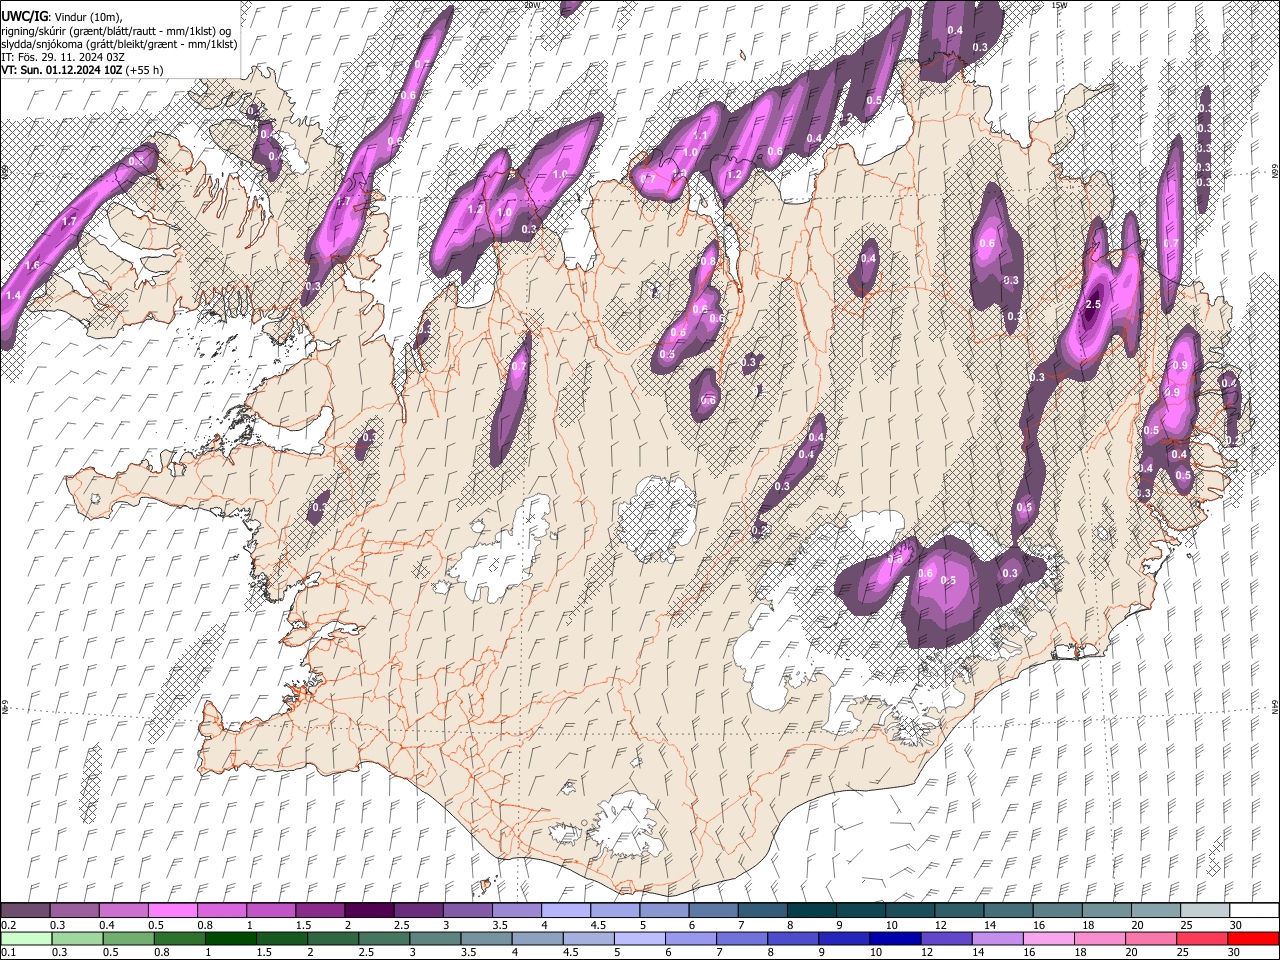This screenshot has height=960, width=1280.
Task: Click the 1.1 value on the north coast
Action: (701, 136)
